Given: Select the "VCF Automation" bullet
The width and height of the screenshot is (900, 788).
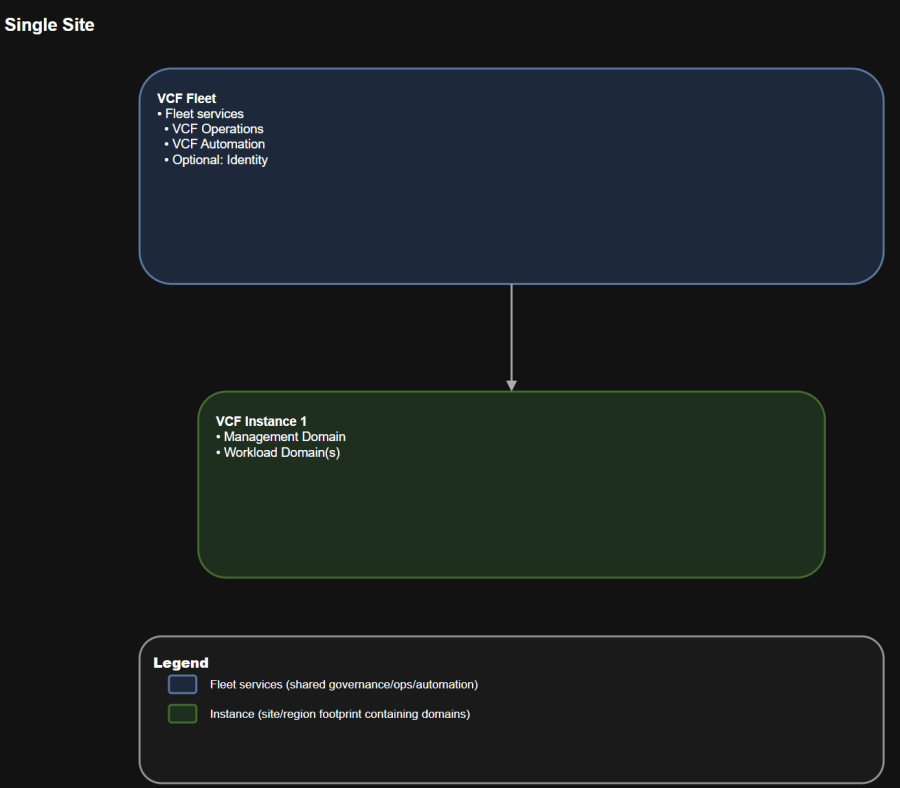Looking at the screenshot, I should pyautogui.click(x=218, y=144).
